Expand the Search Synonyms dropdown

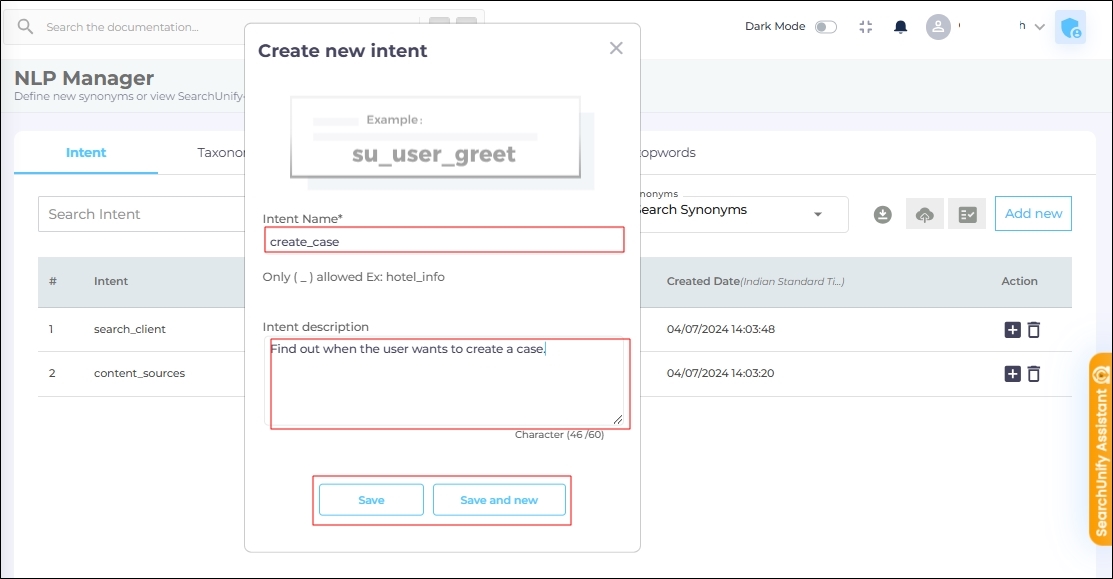817,214
